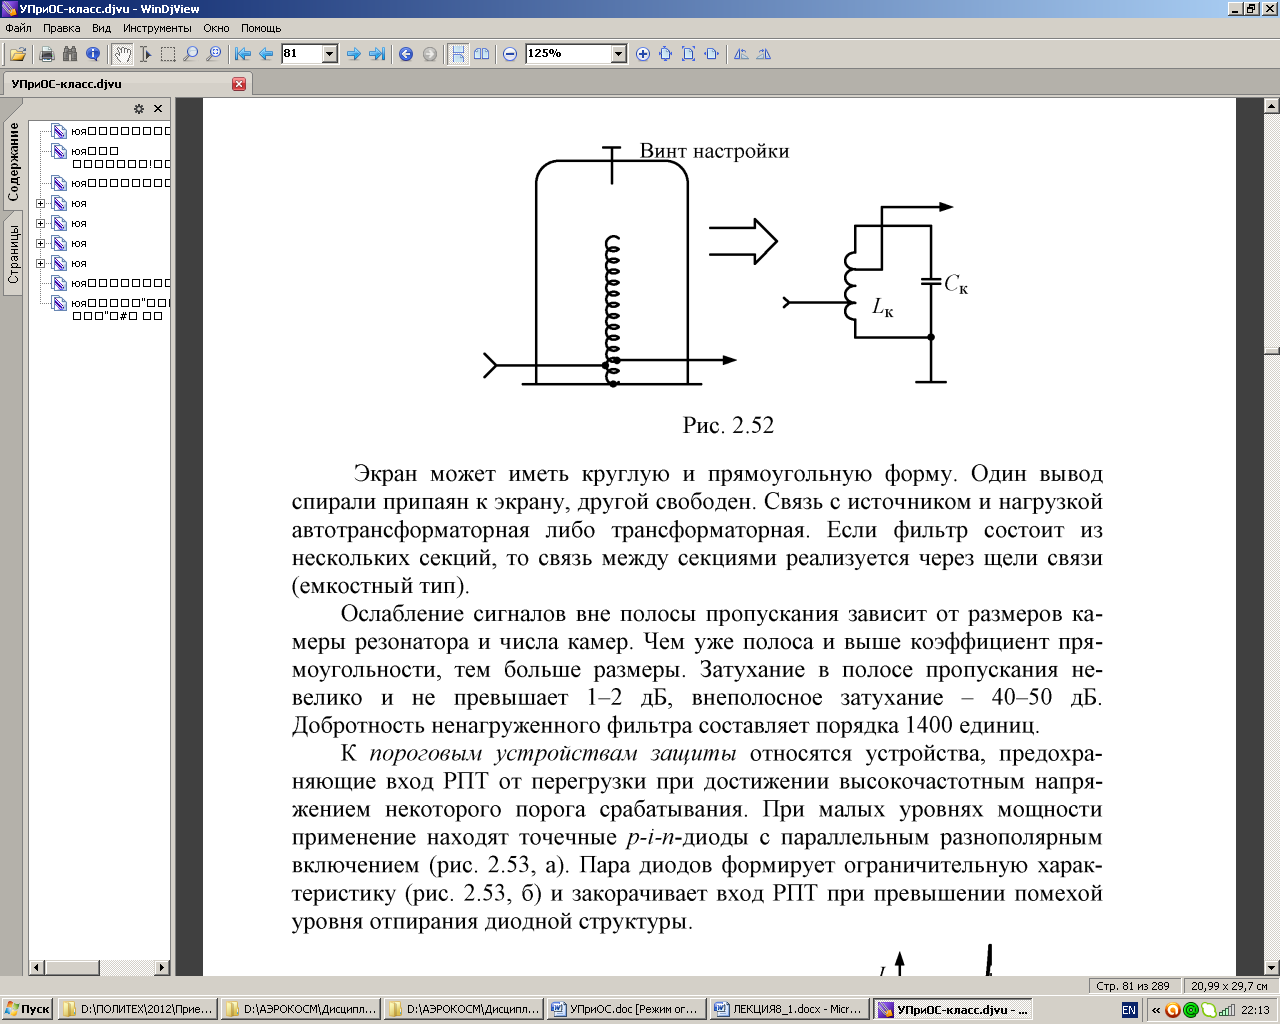Toggle side-by-side pages layout
Viewport: 1280px width, 1024px height.
pyautogui.click(x=481, y=54)
